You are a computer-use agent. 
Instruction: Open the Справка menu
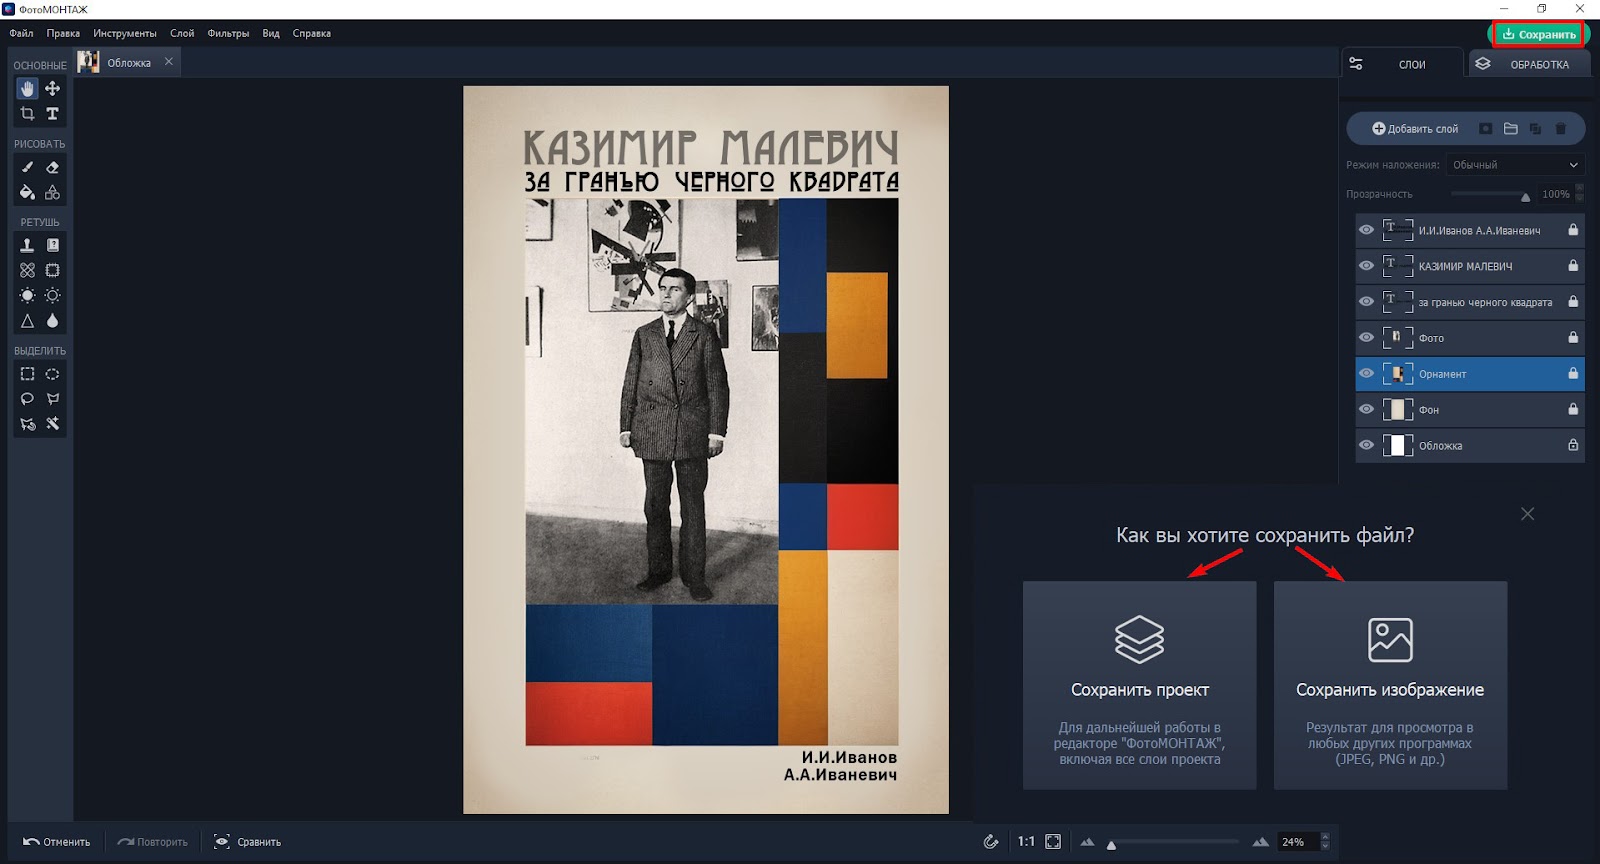click(x=312, y=34)
